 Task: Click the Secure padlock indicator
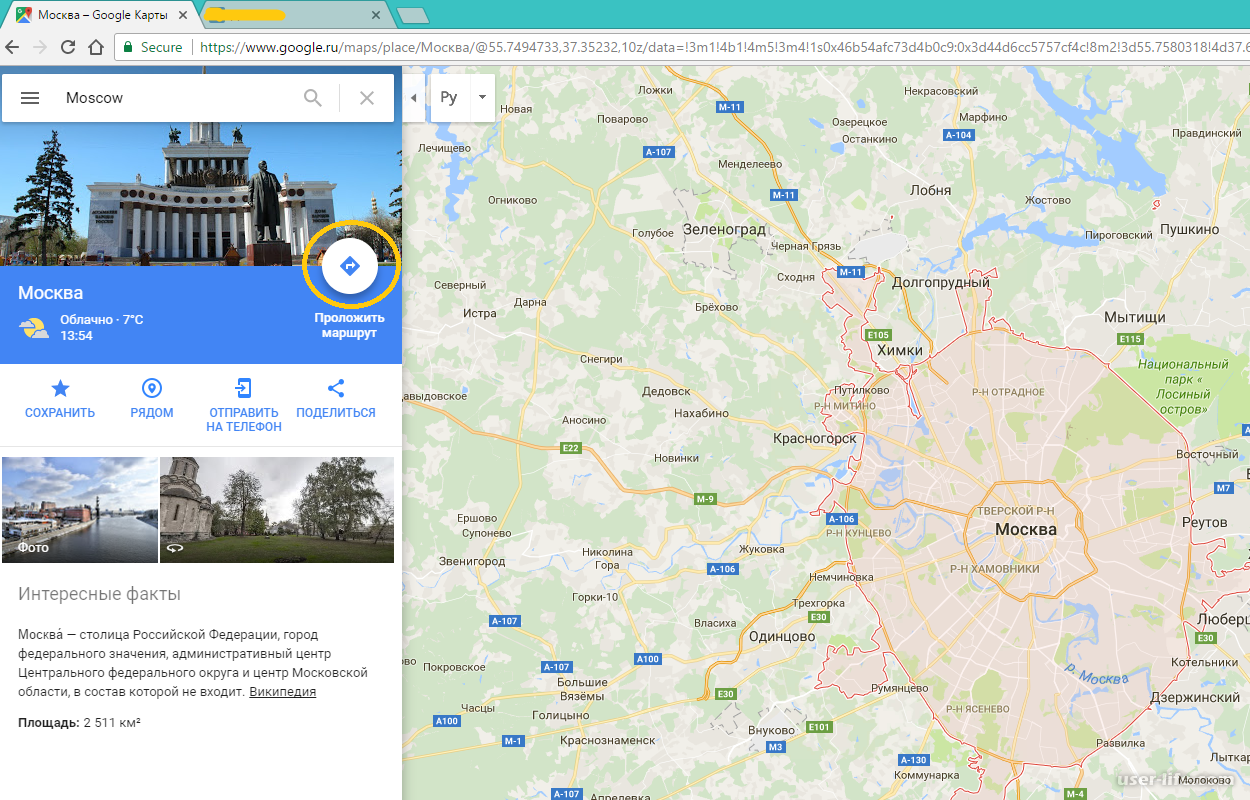[153, 47]
